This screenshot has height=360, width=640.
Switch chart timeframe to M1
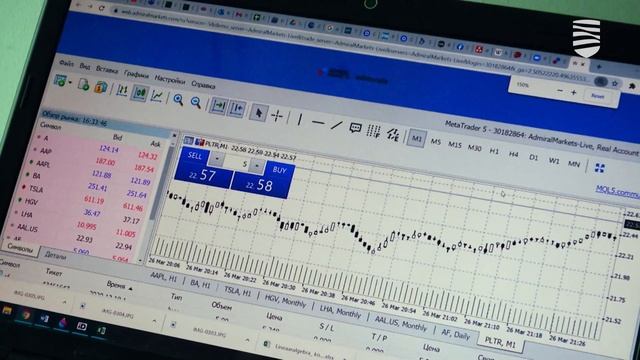(416, 138)
